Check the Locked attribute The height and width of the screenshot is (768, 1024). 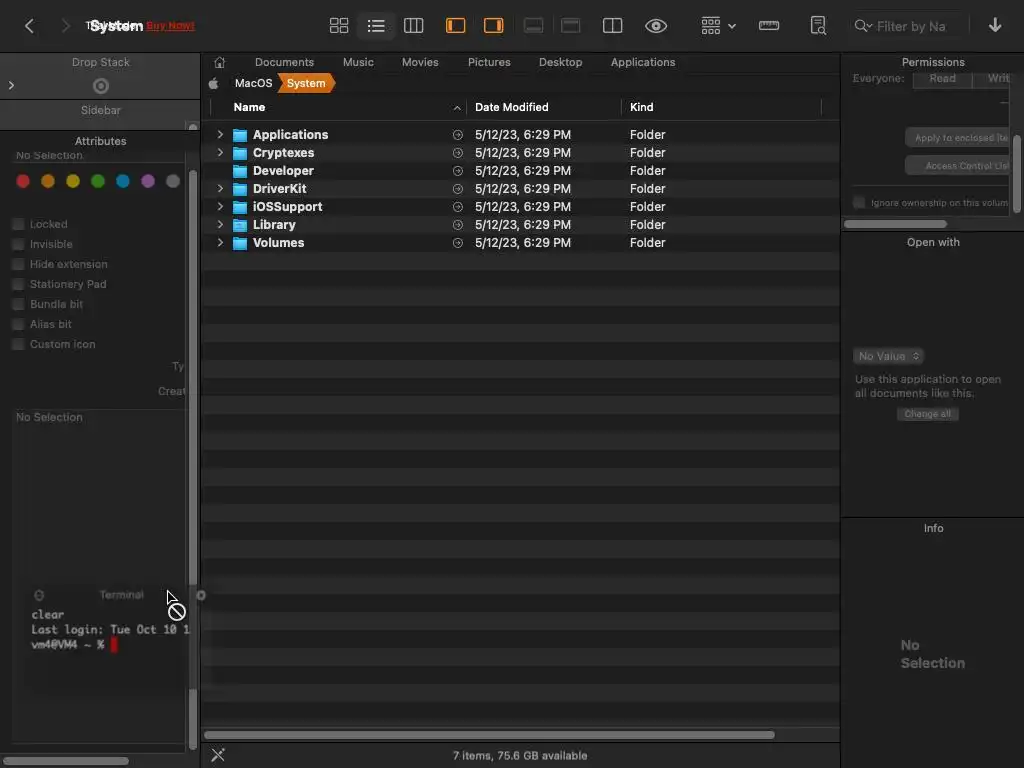(x=18, y=224)
